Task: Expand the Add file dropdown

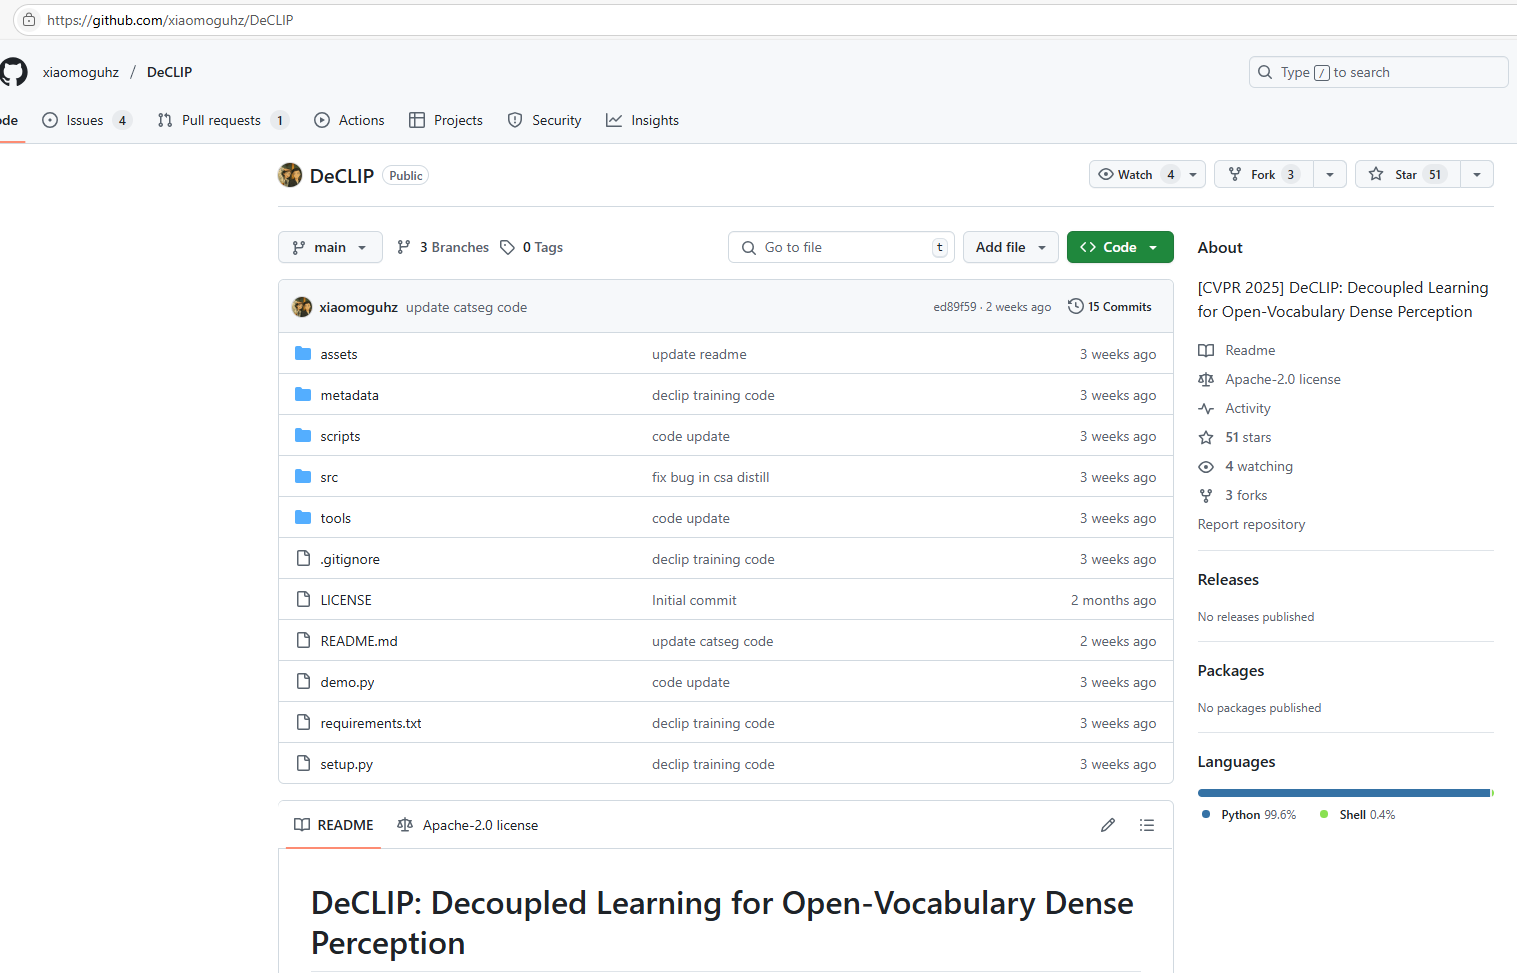Action: pos(1011,247)
